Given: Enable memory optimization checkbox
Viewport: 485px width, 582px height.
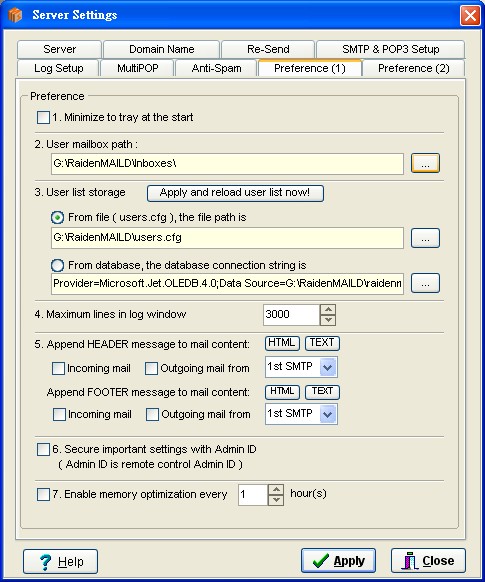Looking at the screenshot, I should [x=43, y=494].
